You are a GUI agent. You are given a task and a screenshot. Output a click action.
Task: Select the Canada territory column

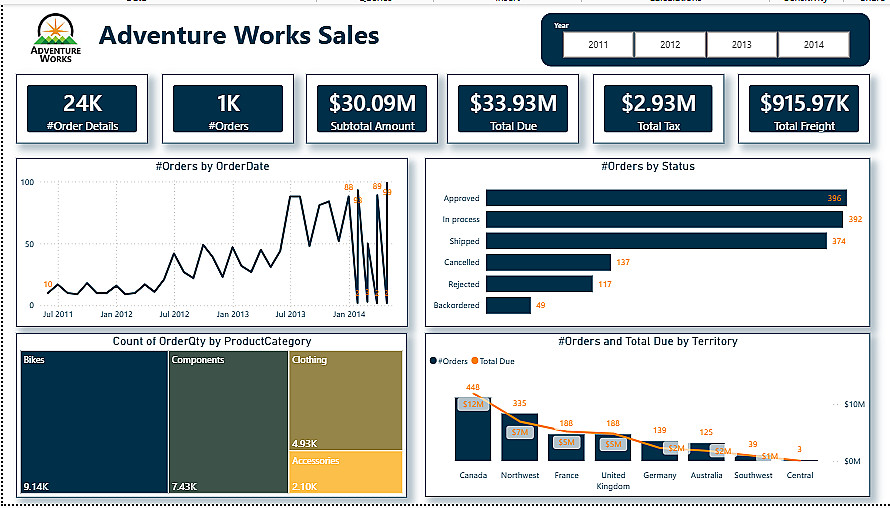473,429
